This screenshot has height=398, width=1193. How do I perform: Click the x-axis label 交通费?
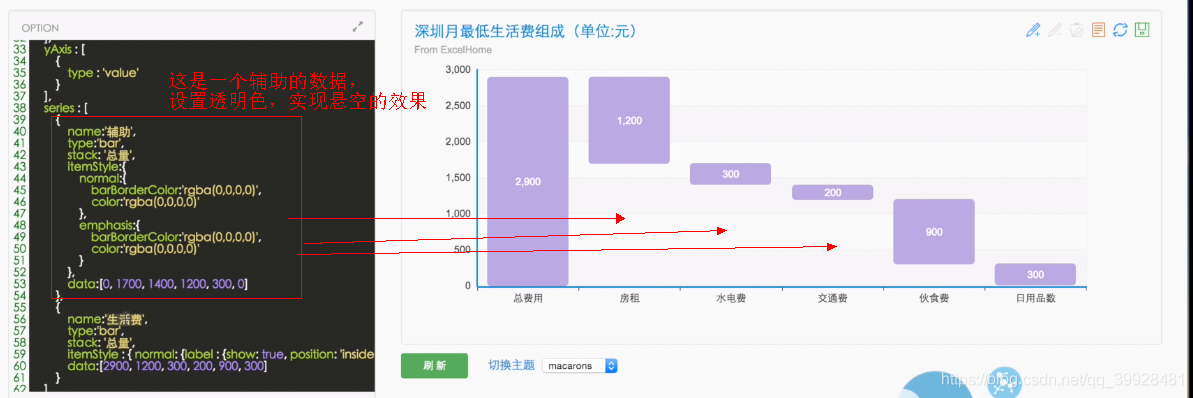832,298
